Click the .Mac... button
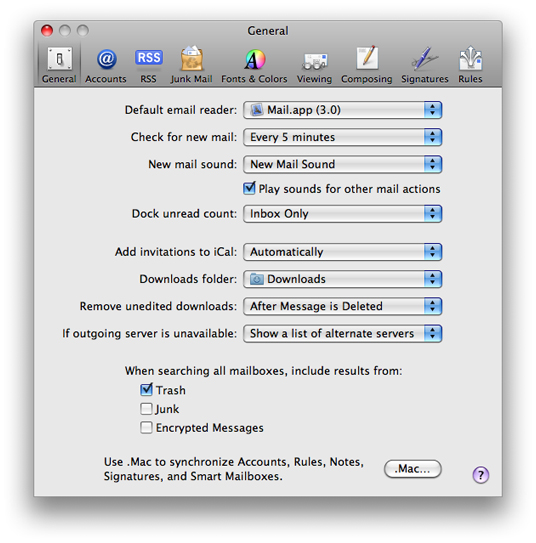The width and height of the screenshot is (536, 543). click(x=413, y=469)
